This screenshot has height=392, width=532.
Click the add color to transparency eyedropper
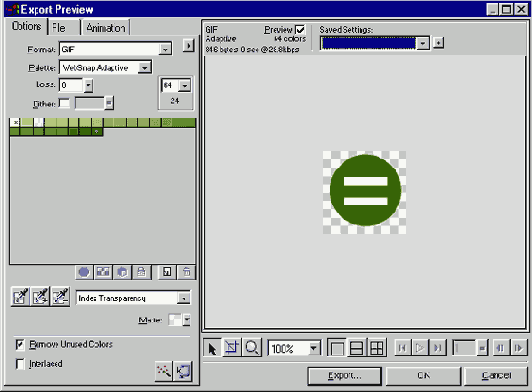tap(40, 297)
